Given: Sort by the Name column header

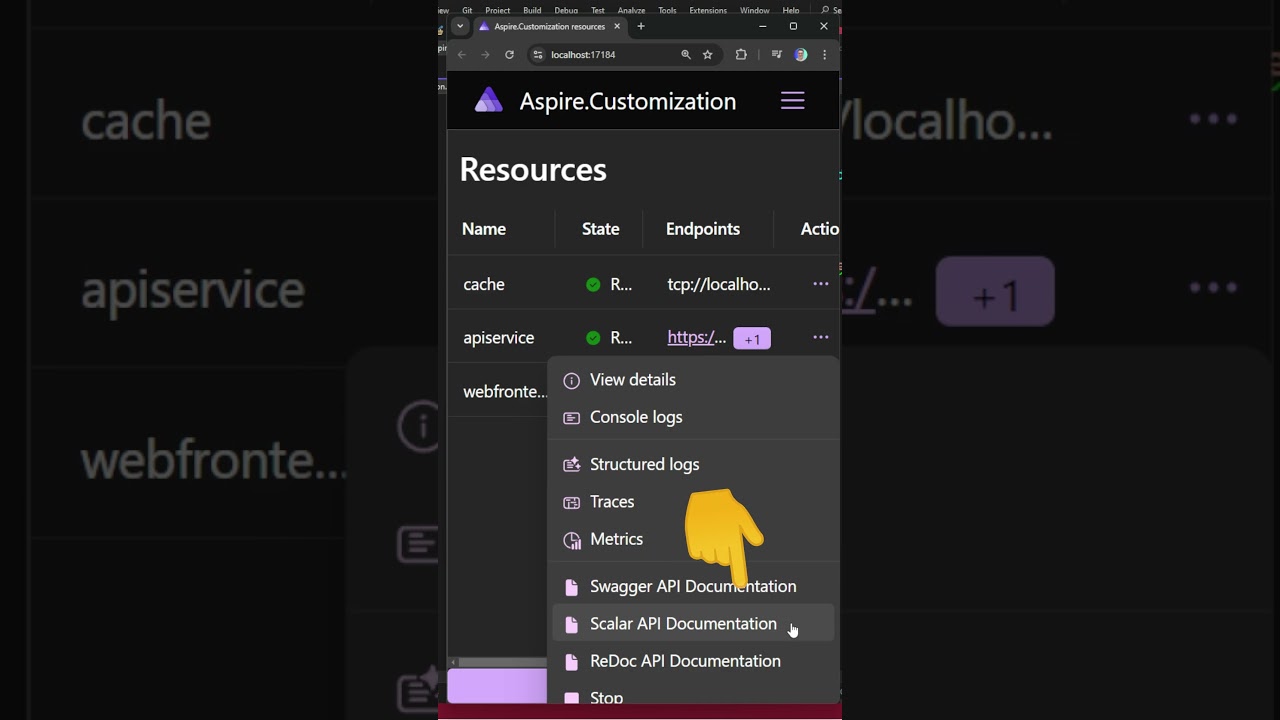Looking at the screenshot, I should [484, 229].
